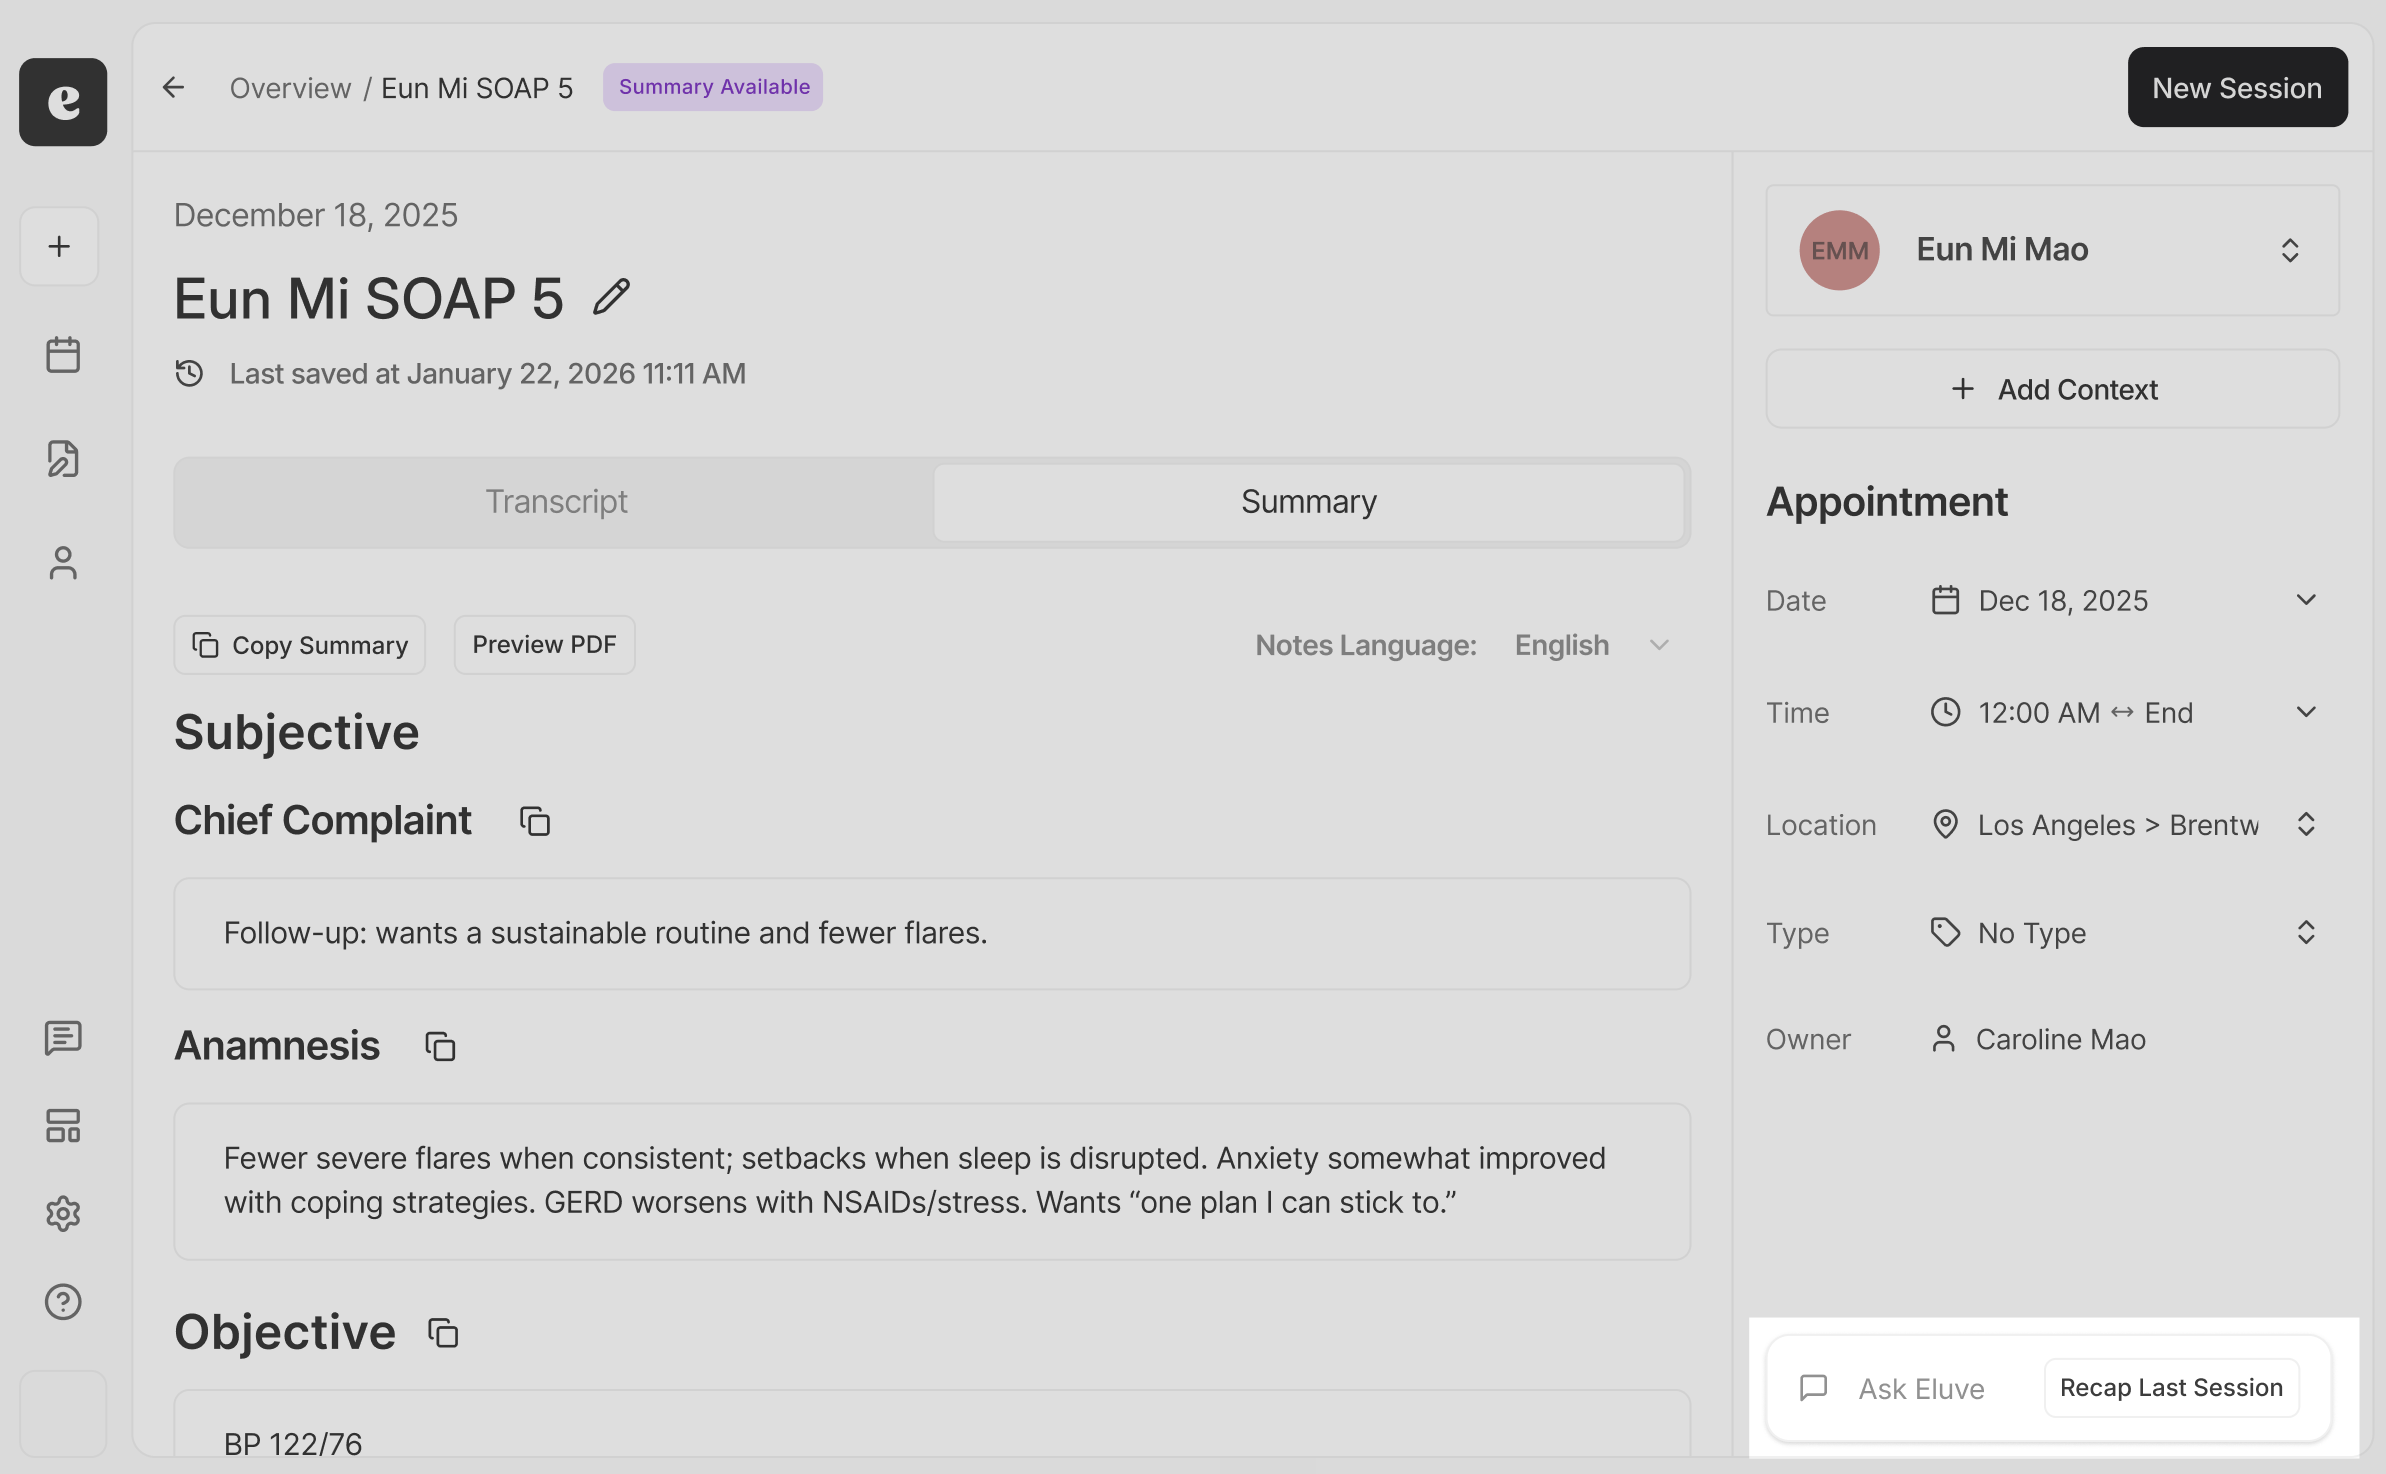Image resolution: width=2386 pixels, height=1474 pixels.
Task: Click Overview in the breadcrumb
Action: (x=290, y=88)
